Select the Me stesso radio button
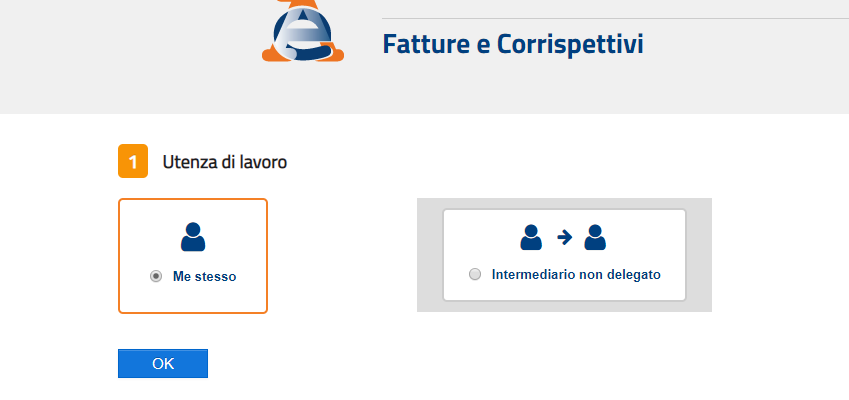 (x=156, y=276)
